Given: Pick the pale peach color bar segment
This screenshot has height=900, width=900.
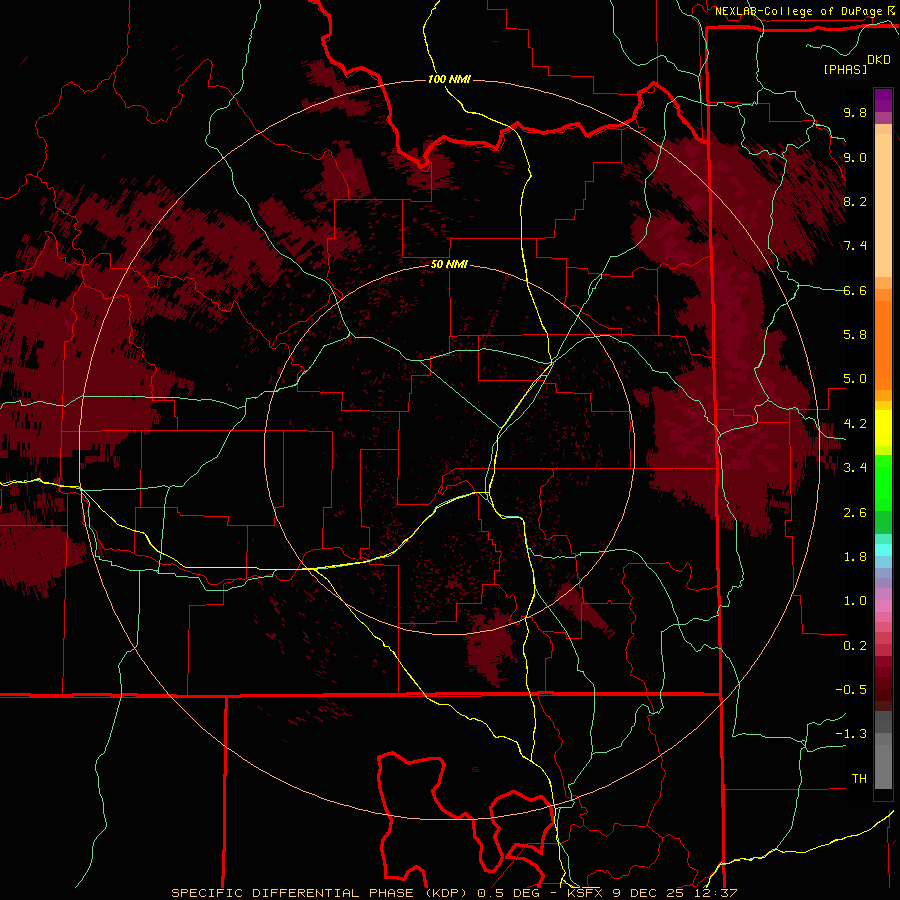Looking at the screenshot, I should click(883, 207).
